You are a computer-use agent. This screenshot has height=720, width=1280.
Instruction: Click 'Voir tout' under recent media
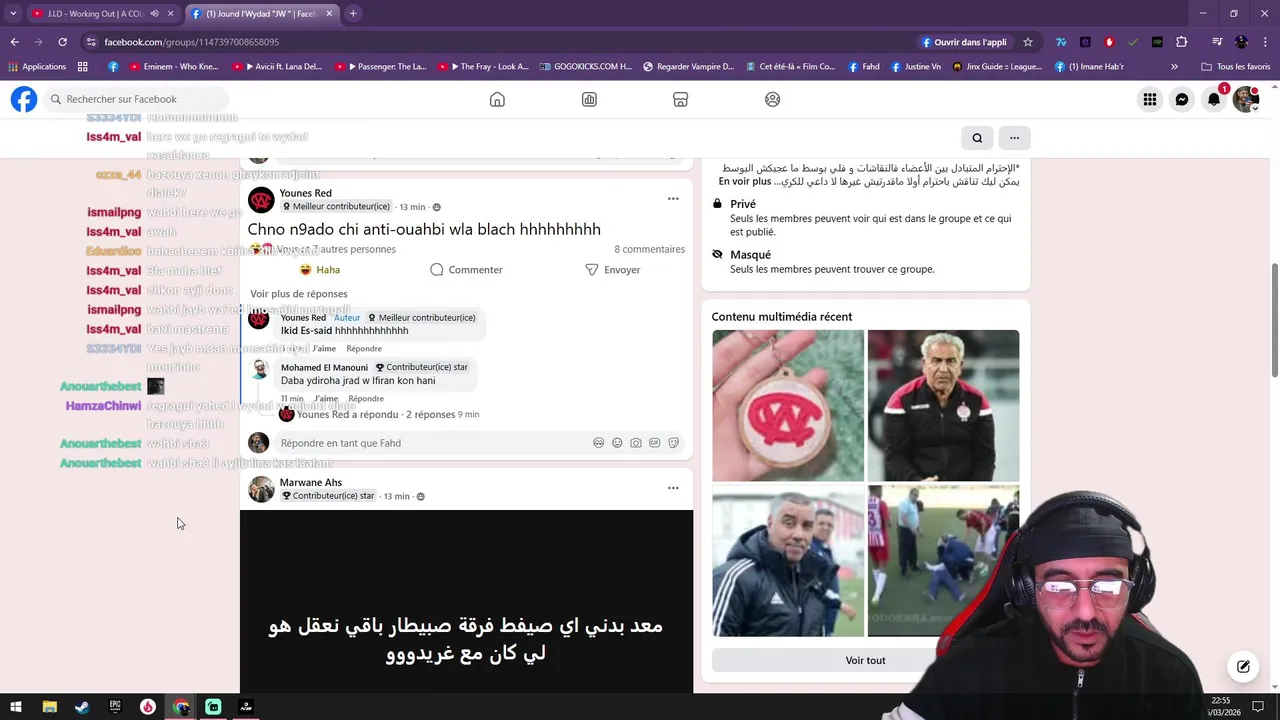[866, 660]
